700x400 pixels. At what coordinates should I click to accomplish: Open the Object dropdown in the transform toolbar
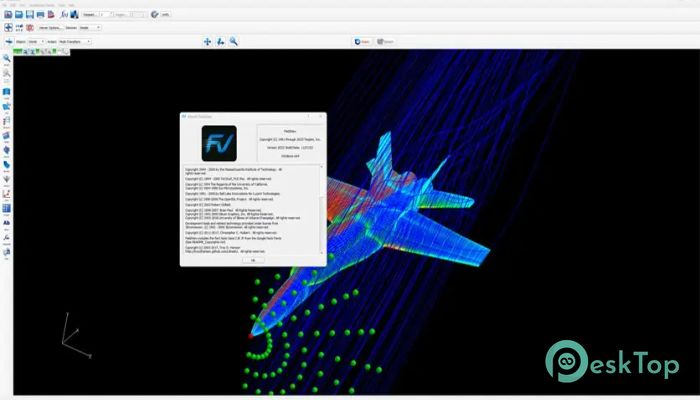tap(36, 42)
